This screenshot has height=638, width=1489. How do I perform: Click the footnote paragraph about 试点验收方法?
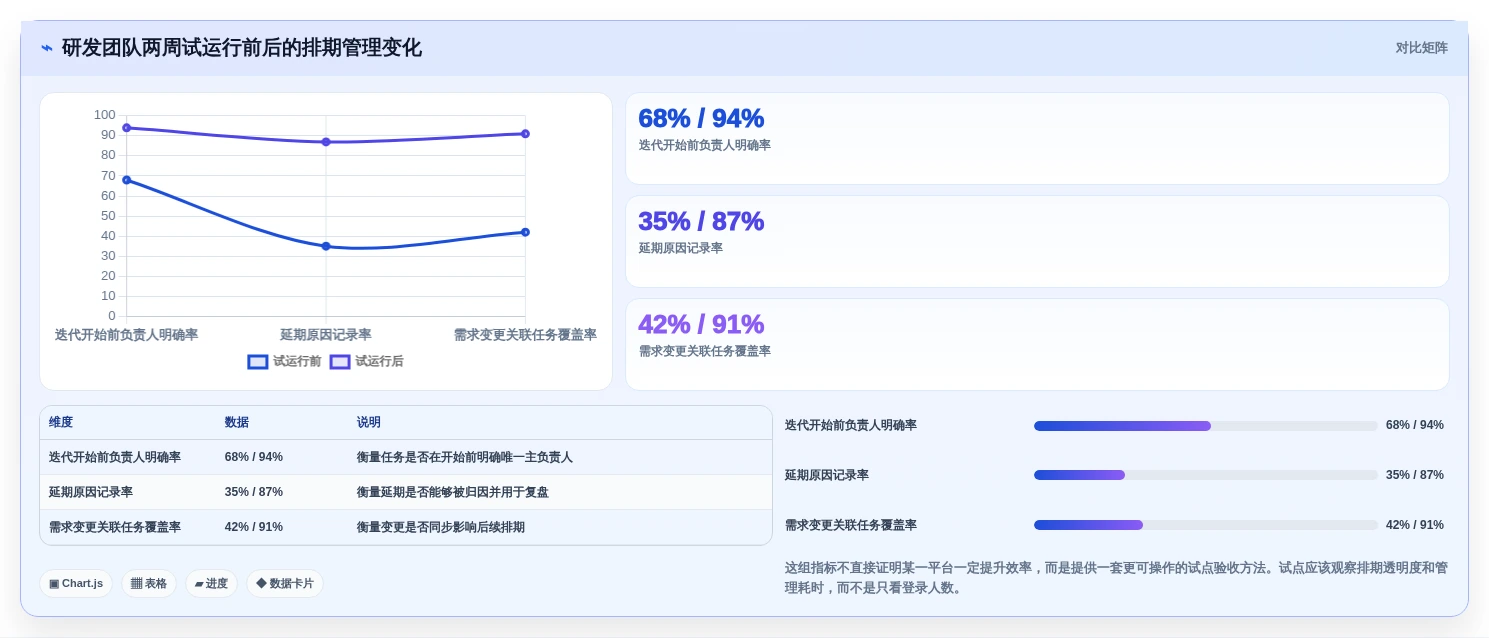(1116, 578)
